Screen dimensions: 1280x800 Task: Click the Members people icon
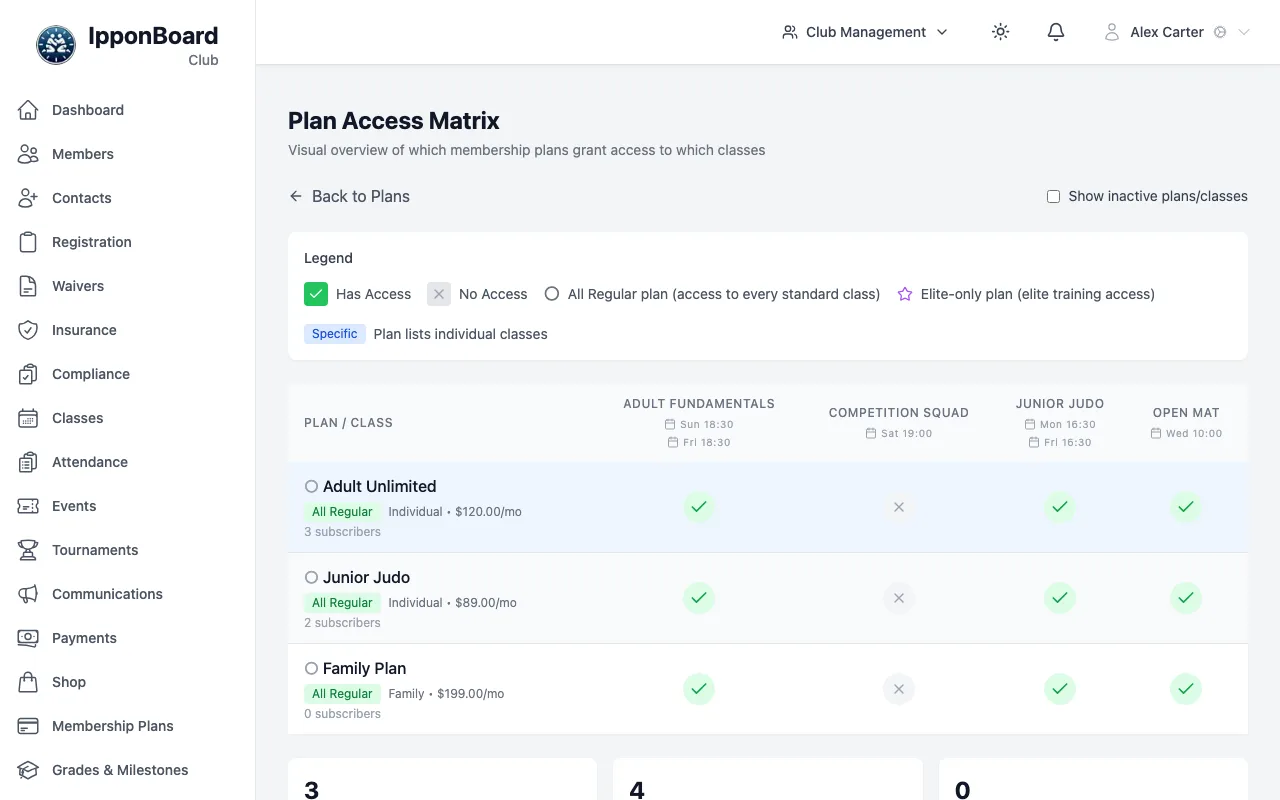28,154
